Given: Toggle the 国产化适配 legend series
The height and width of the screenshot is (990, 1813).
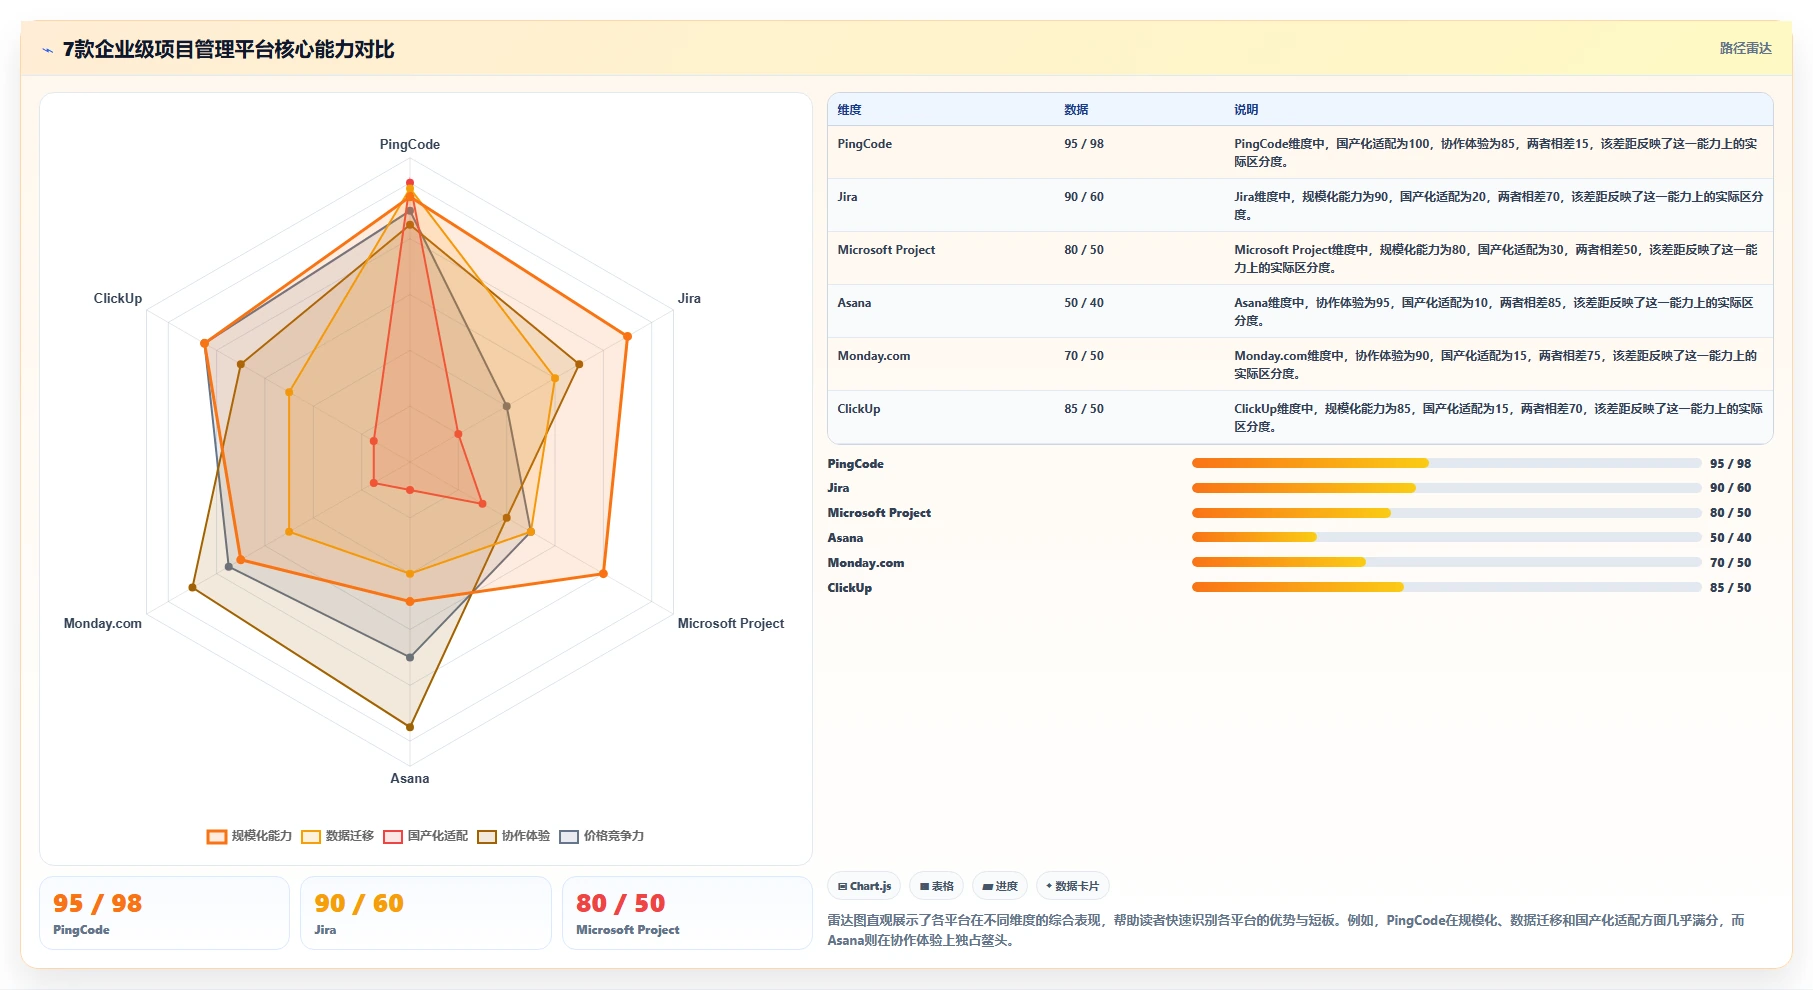Looking at the screenshot, I should coord(426,836).
